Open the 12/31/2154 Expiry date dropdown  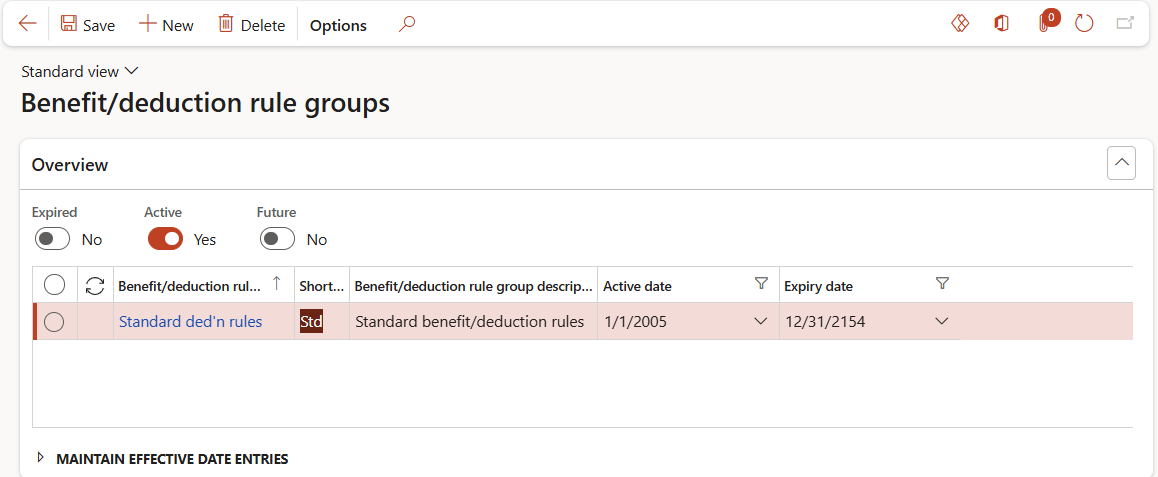[x=942, y=321]
